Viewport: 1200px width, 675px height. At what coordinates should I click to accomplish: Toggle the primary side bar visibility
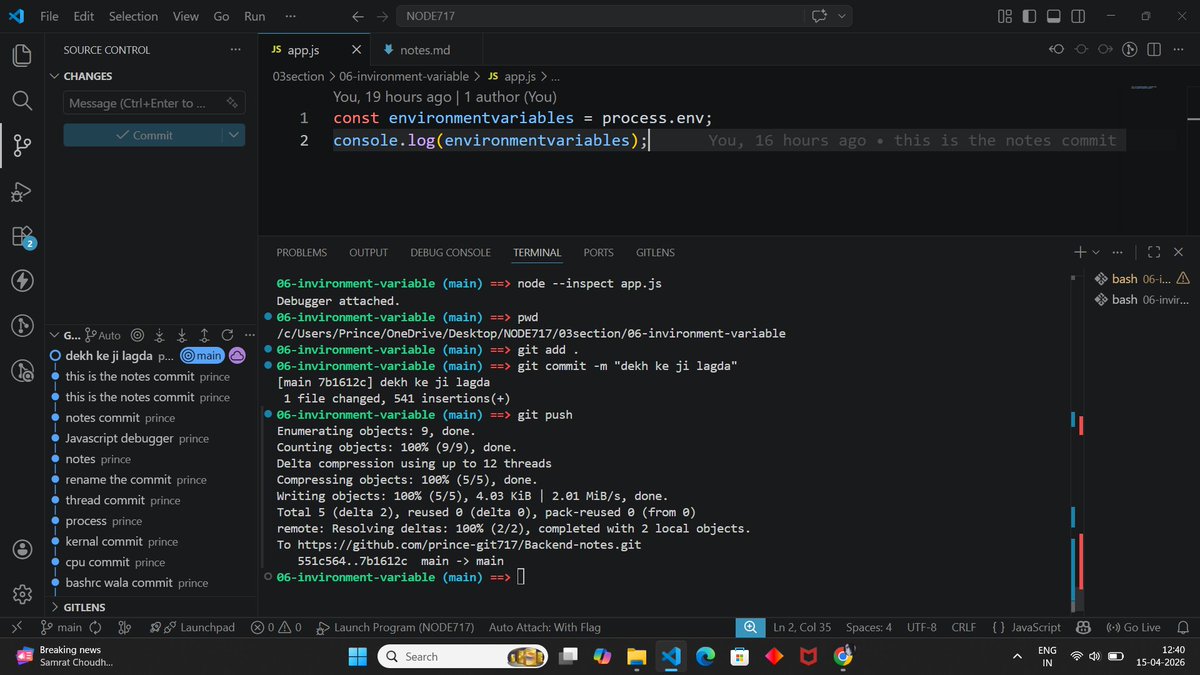pos(1028,16)
